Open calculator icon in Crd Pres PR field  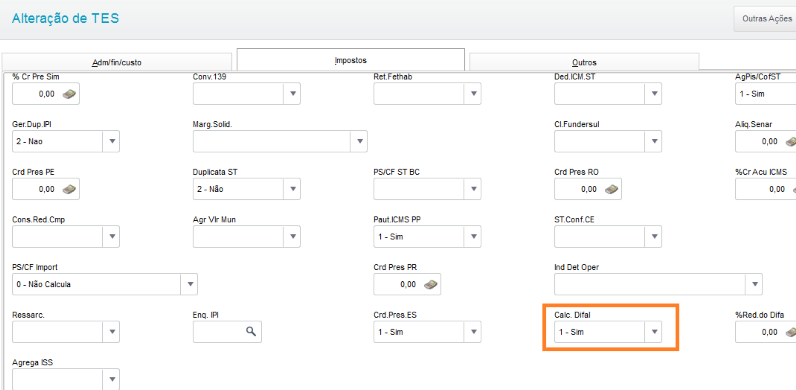[x=430, y=284]
